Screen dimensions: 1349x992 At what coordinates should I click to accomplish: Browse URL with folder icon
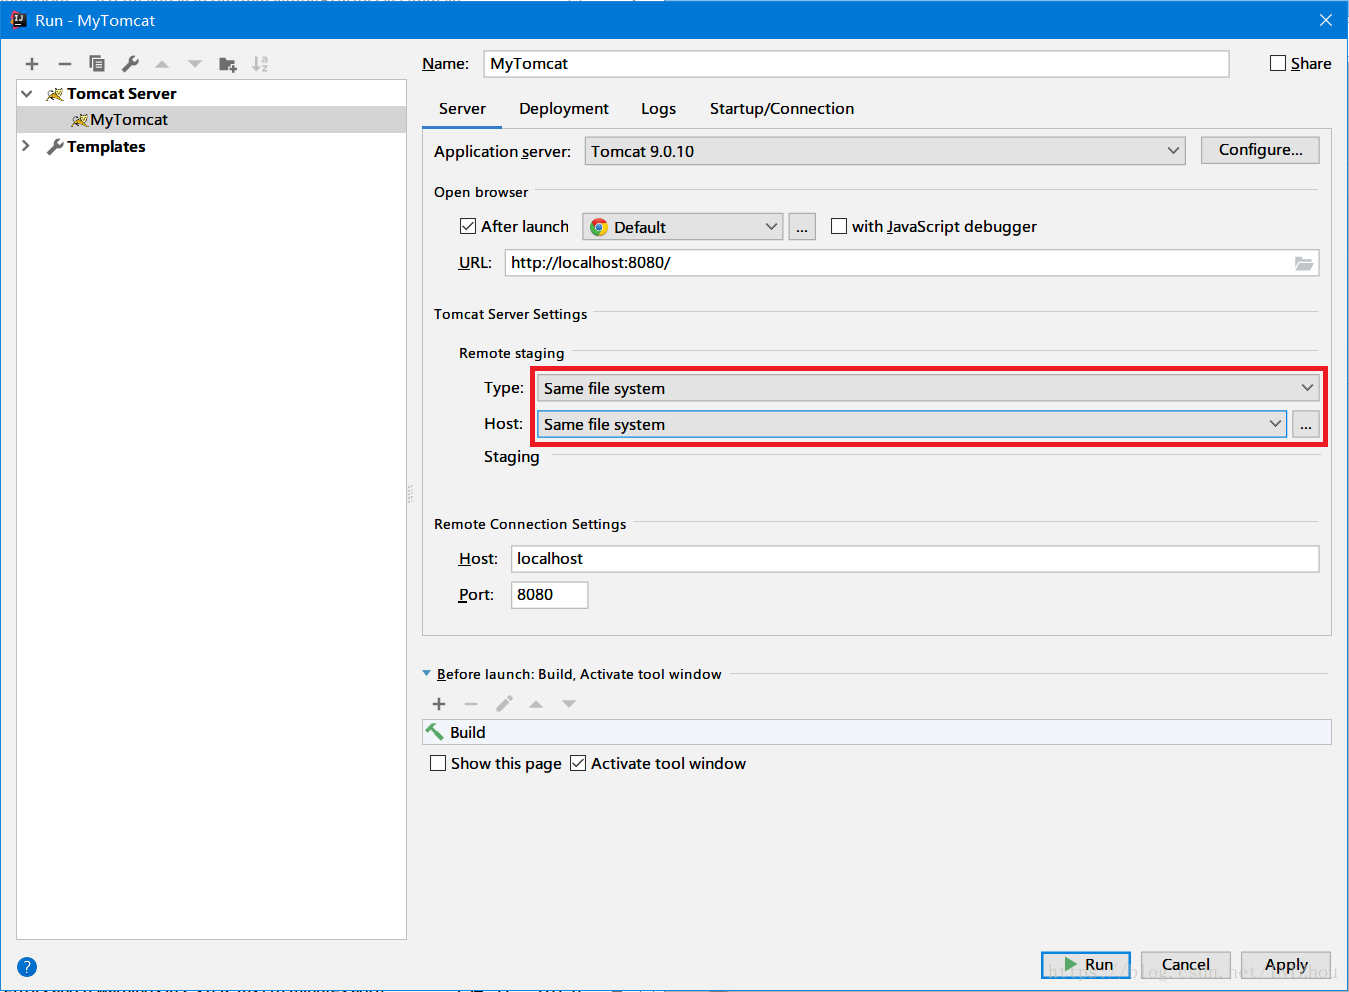(x=1304, y=263)
